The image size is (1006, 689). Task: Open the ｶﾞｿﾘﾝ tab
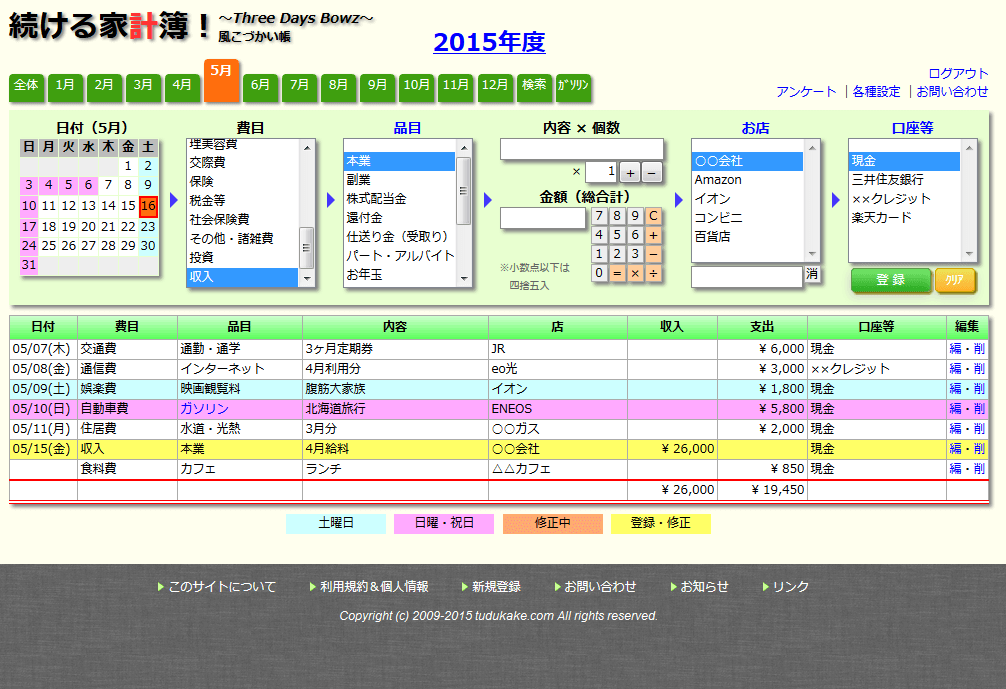pos(572,87)
